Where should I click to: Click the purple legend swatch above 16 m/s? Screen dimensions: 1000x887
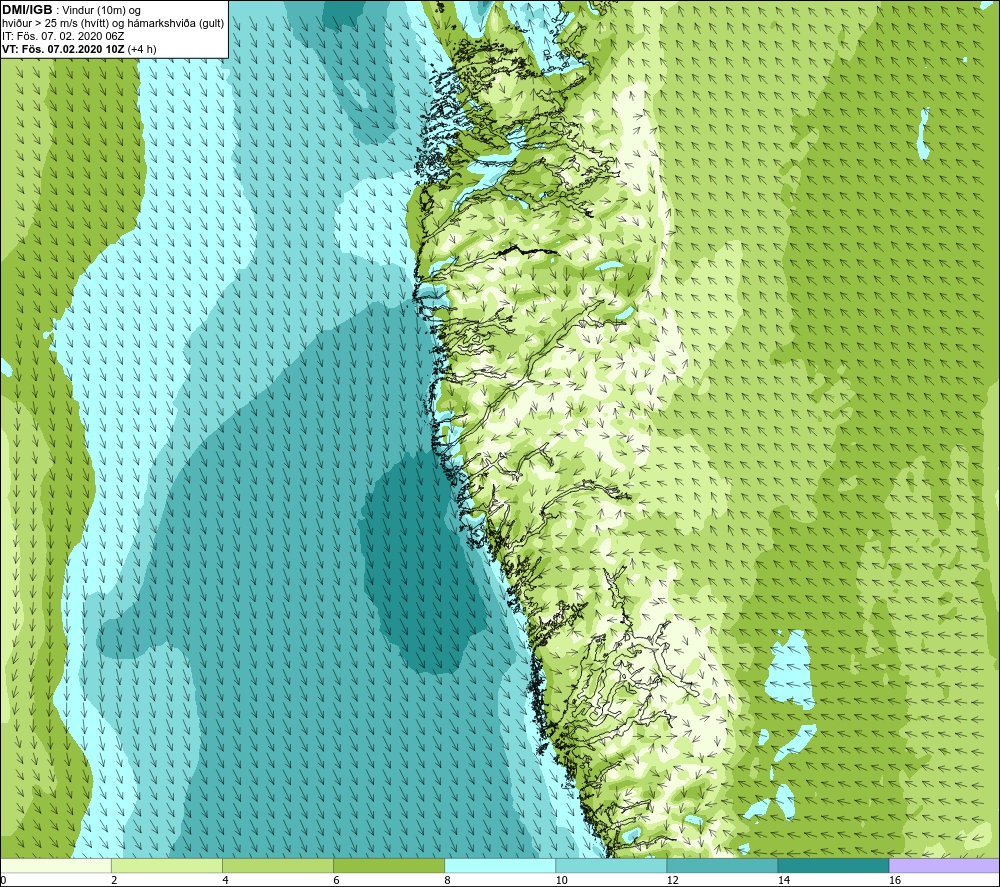(x=944, y=865)
